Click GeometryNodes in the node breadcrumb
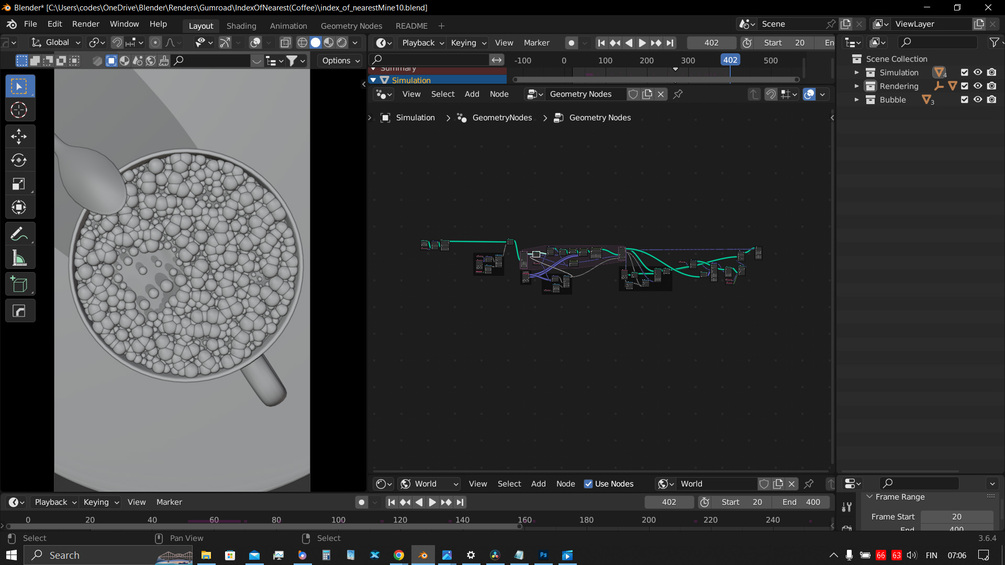Viewport: 1005px width, 565px height. tap(501, 118)
